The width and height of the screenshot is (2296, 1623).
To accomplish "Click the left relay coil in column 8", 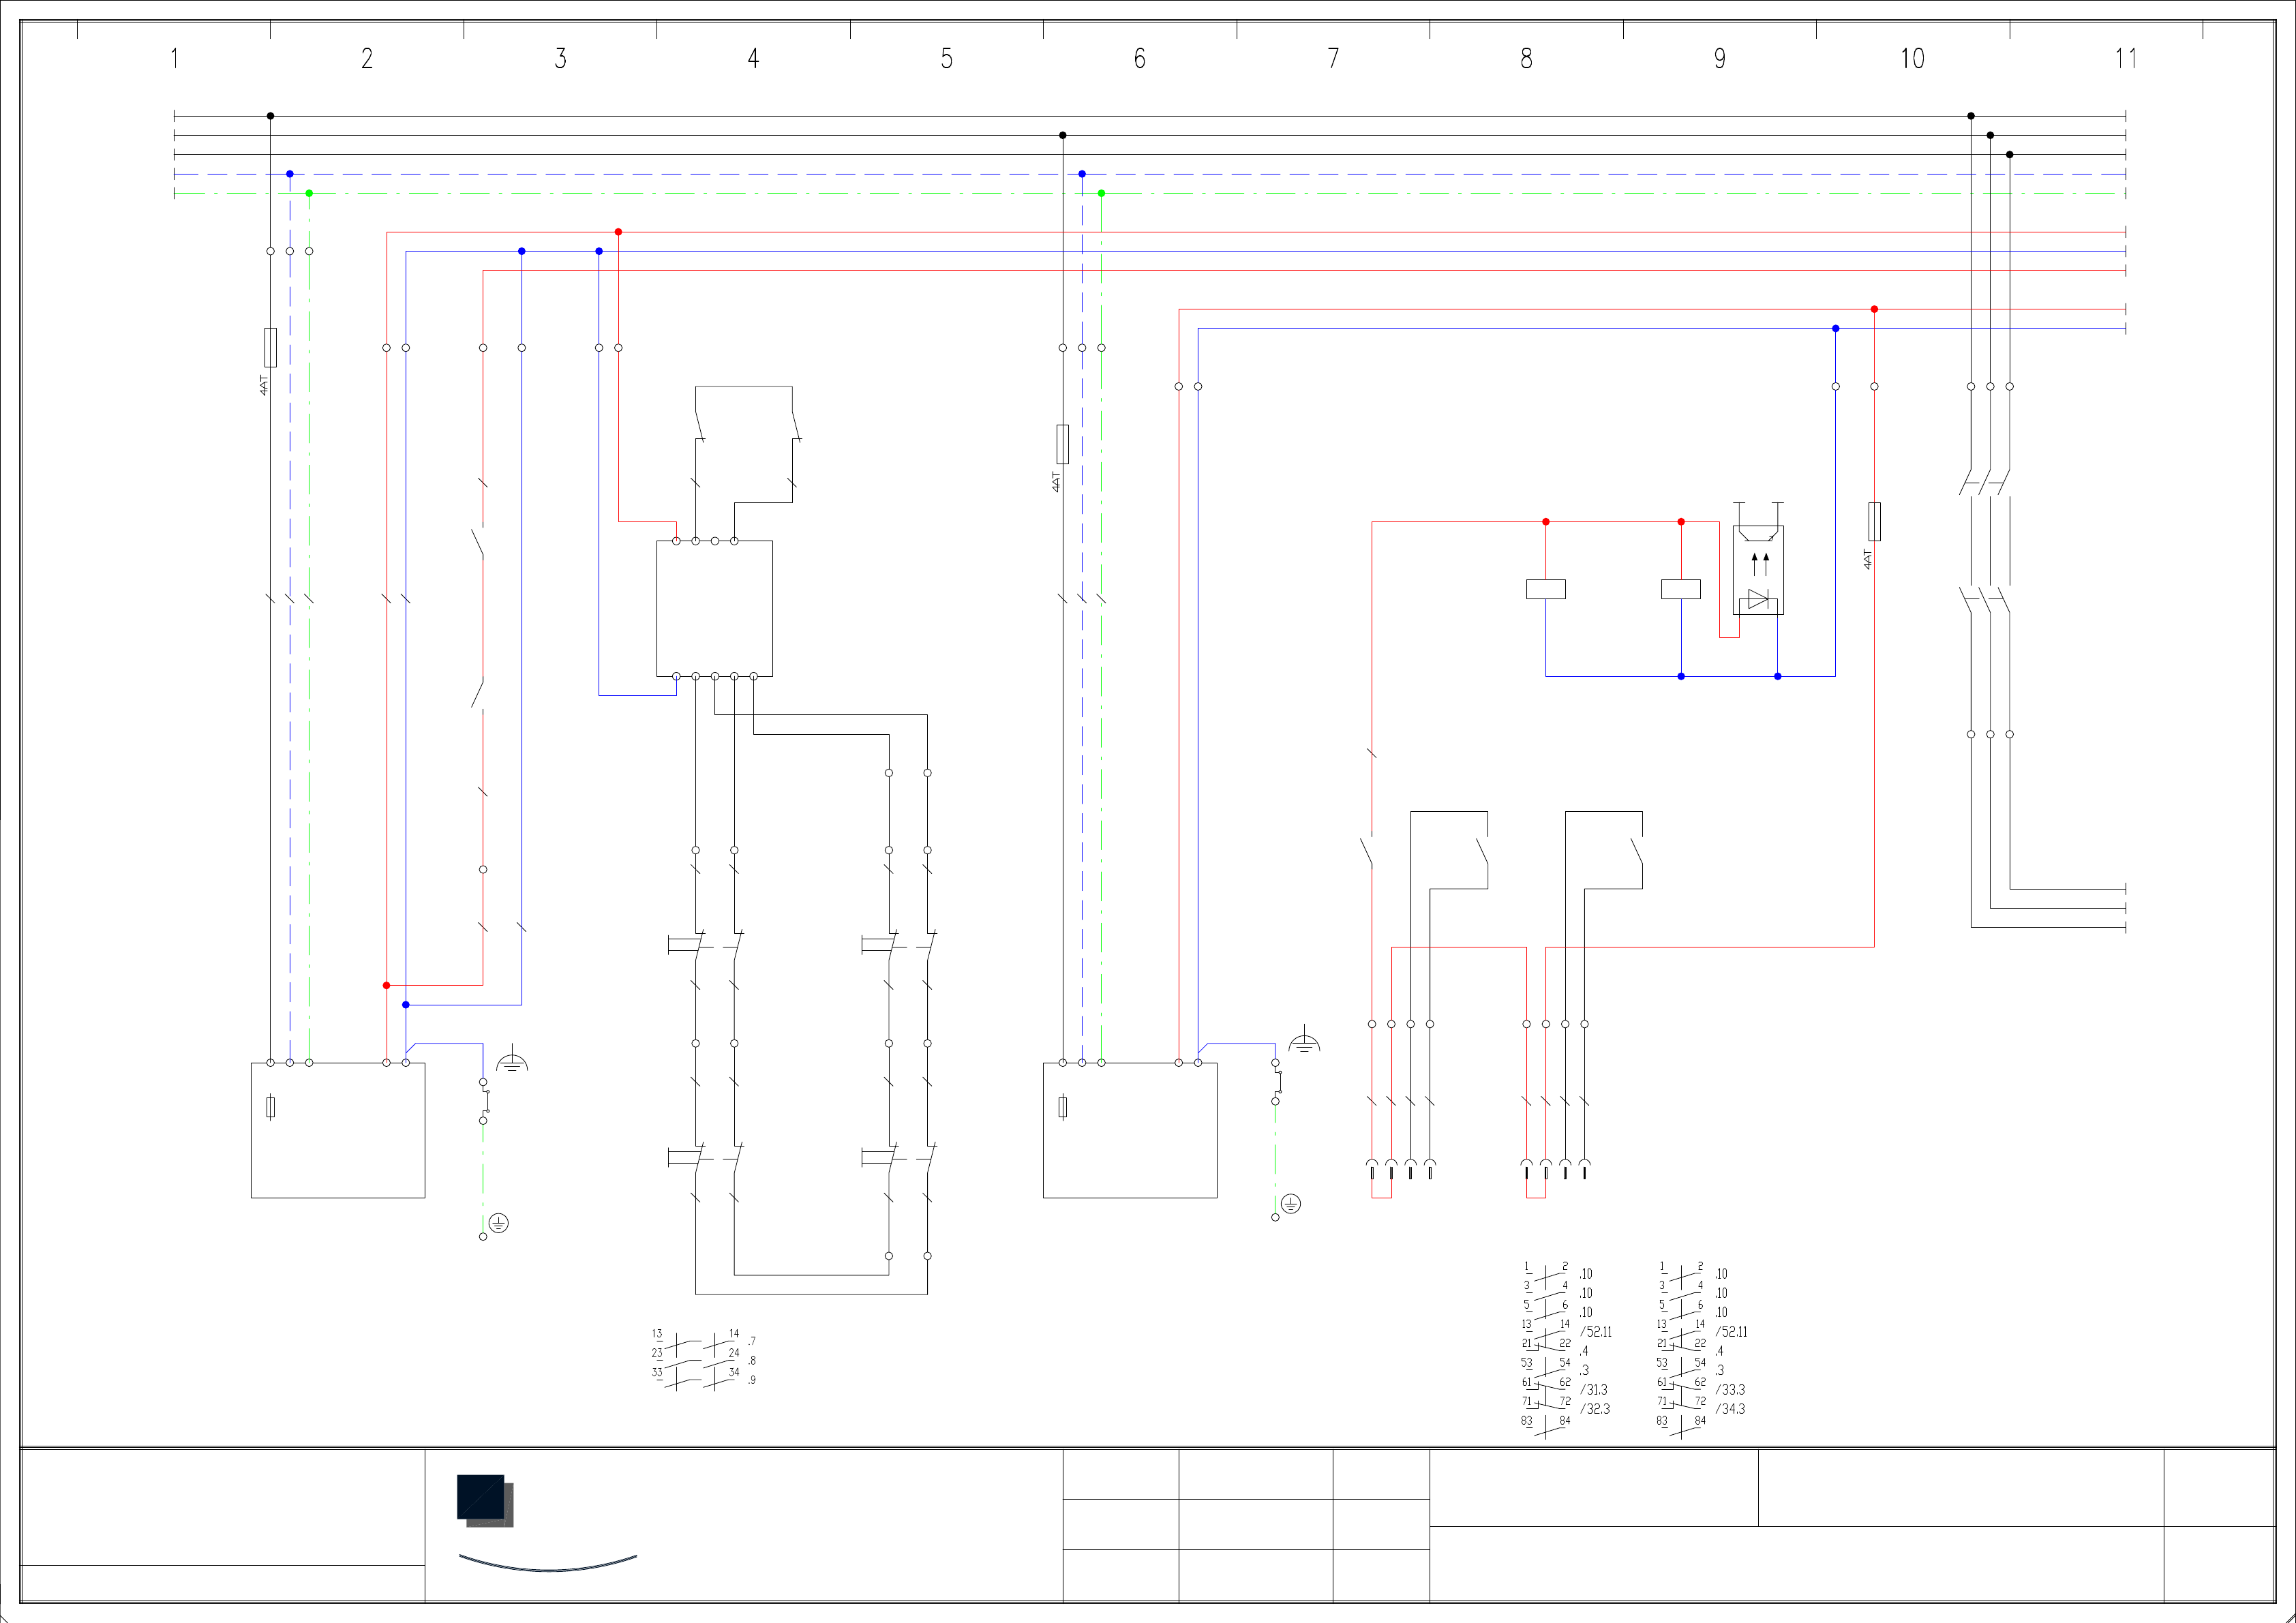I will (1545, 589).
